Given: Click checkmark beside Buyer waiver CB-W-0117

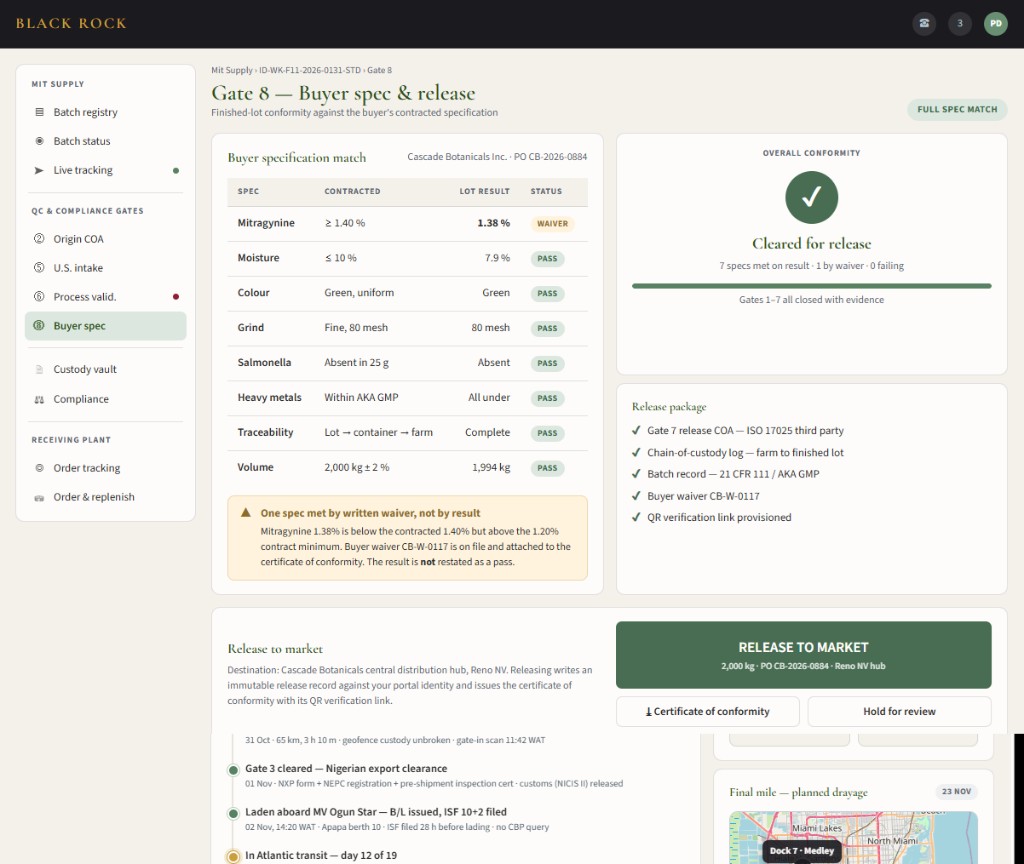Looking at the screenshot, I should click(x=636, y=496).
